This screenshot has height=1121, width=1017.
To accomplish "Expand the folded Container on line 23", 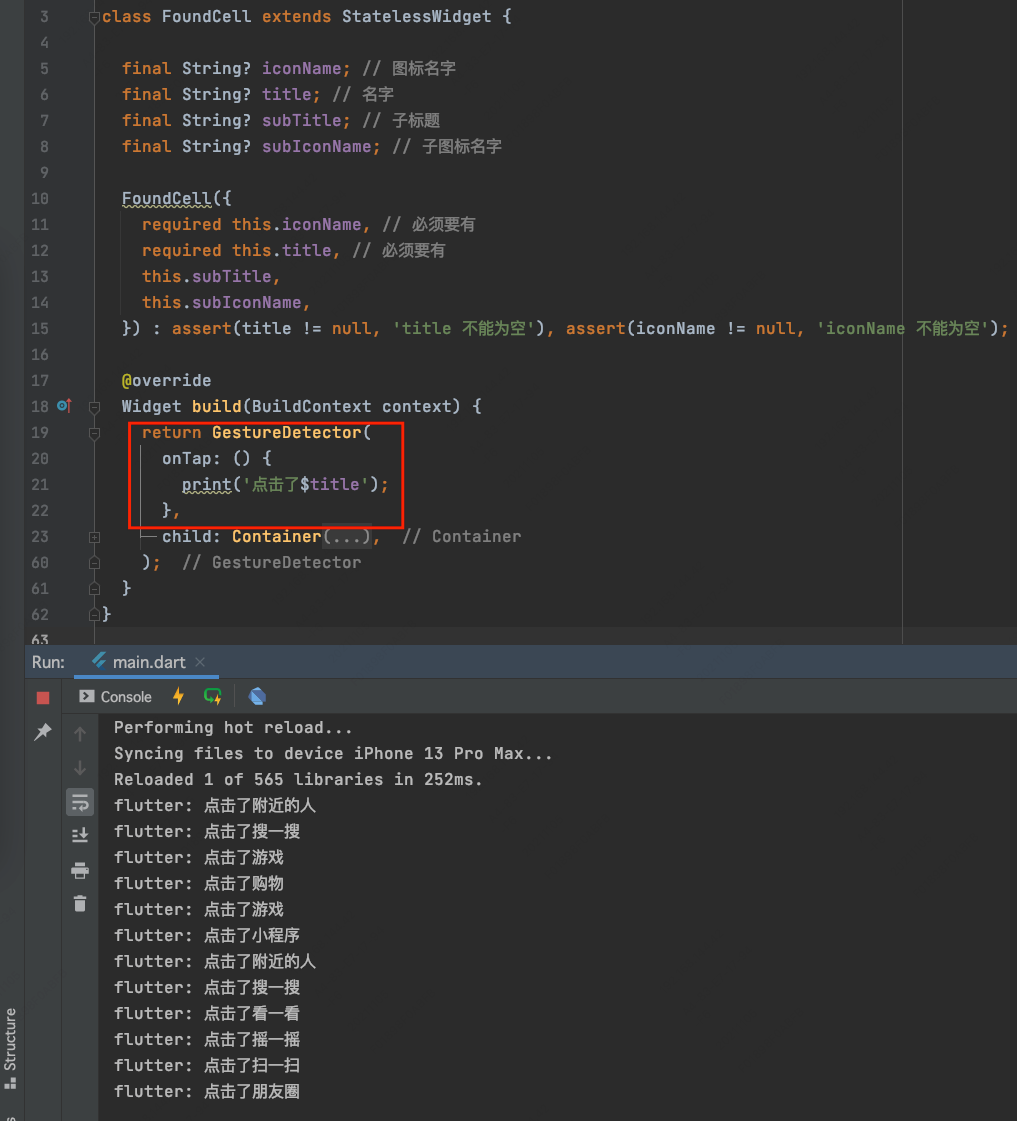I will coord(94,537).
